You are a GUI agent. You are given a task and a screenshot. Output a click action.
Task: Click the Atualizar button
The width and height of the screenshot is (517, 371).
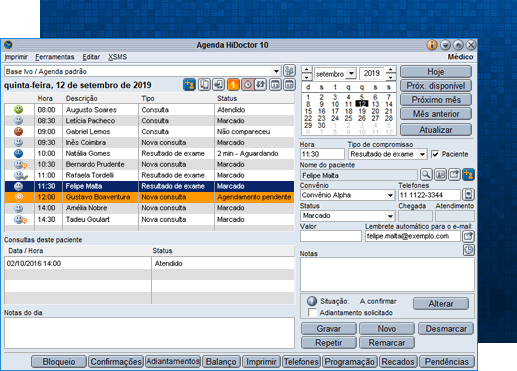coord(436,130)
